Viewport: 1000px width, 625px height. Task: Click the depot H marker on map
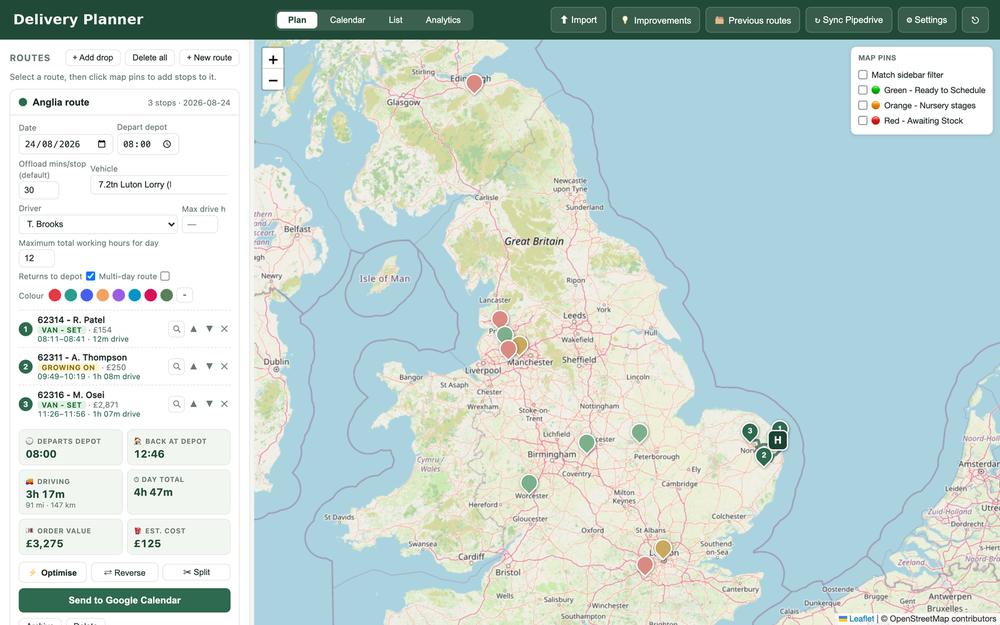pyautogui.click(x=777, y=440)
